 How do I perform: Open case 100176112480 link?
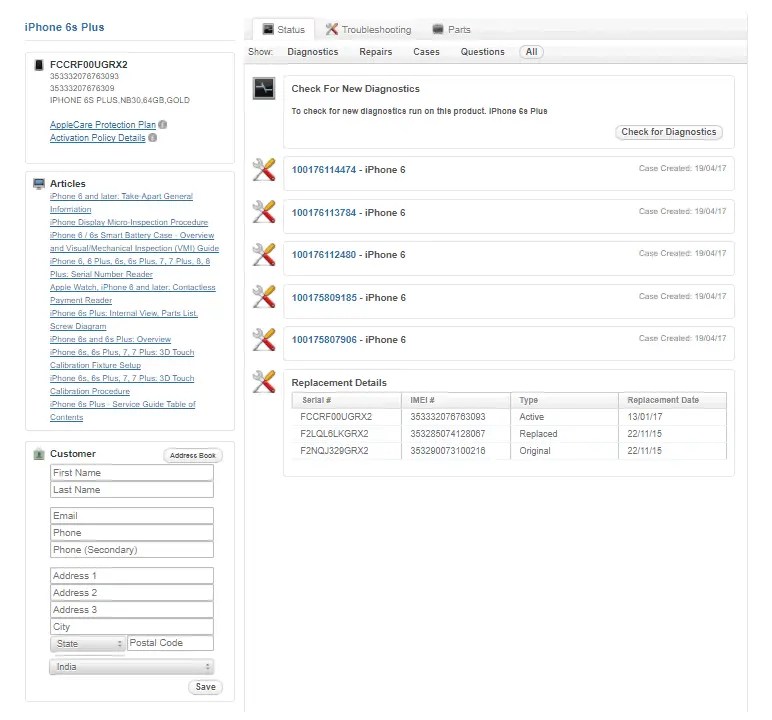(x=323, y=255)
